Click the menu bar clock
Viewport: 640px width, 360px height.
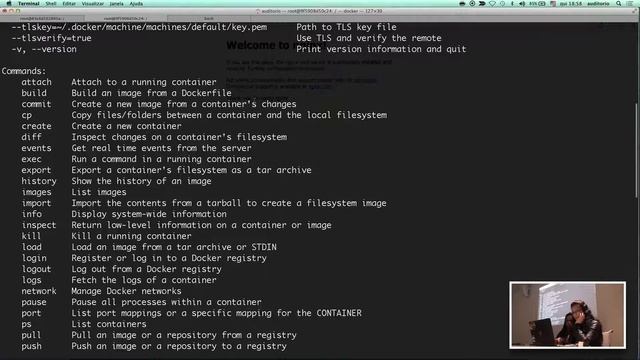pos(571,4)
